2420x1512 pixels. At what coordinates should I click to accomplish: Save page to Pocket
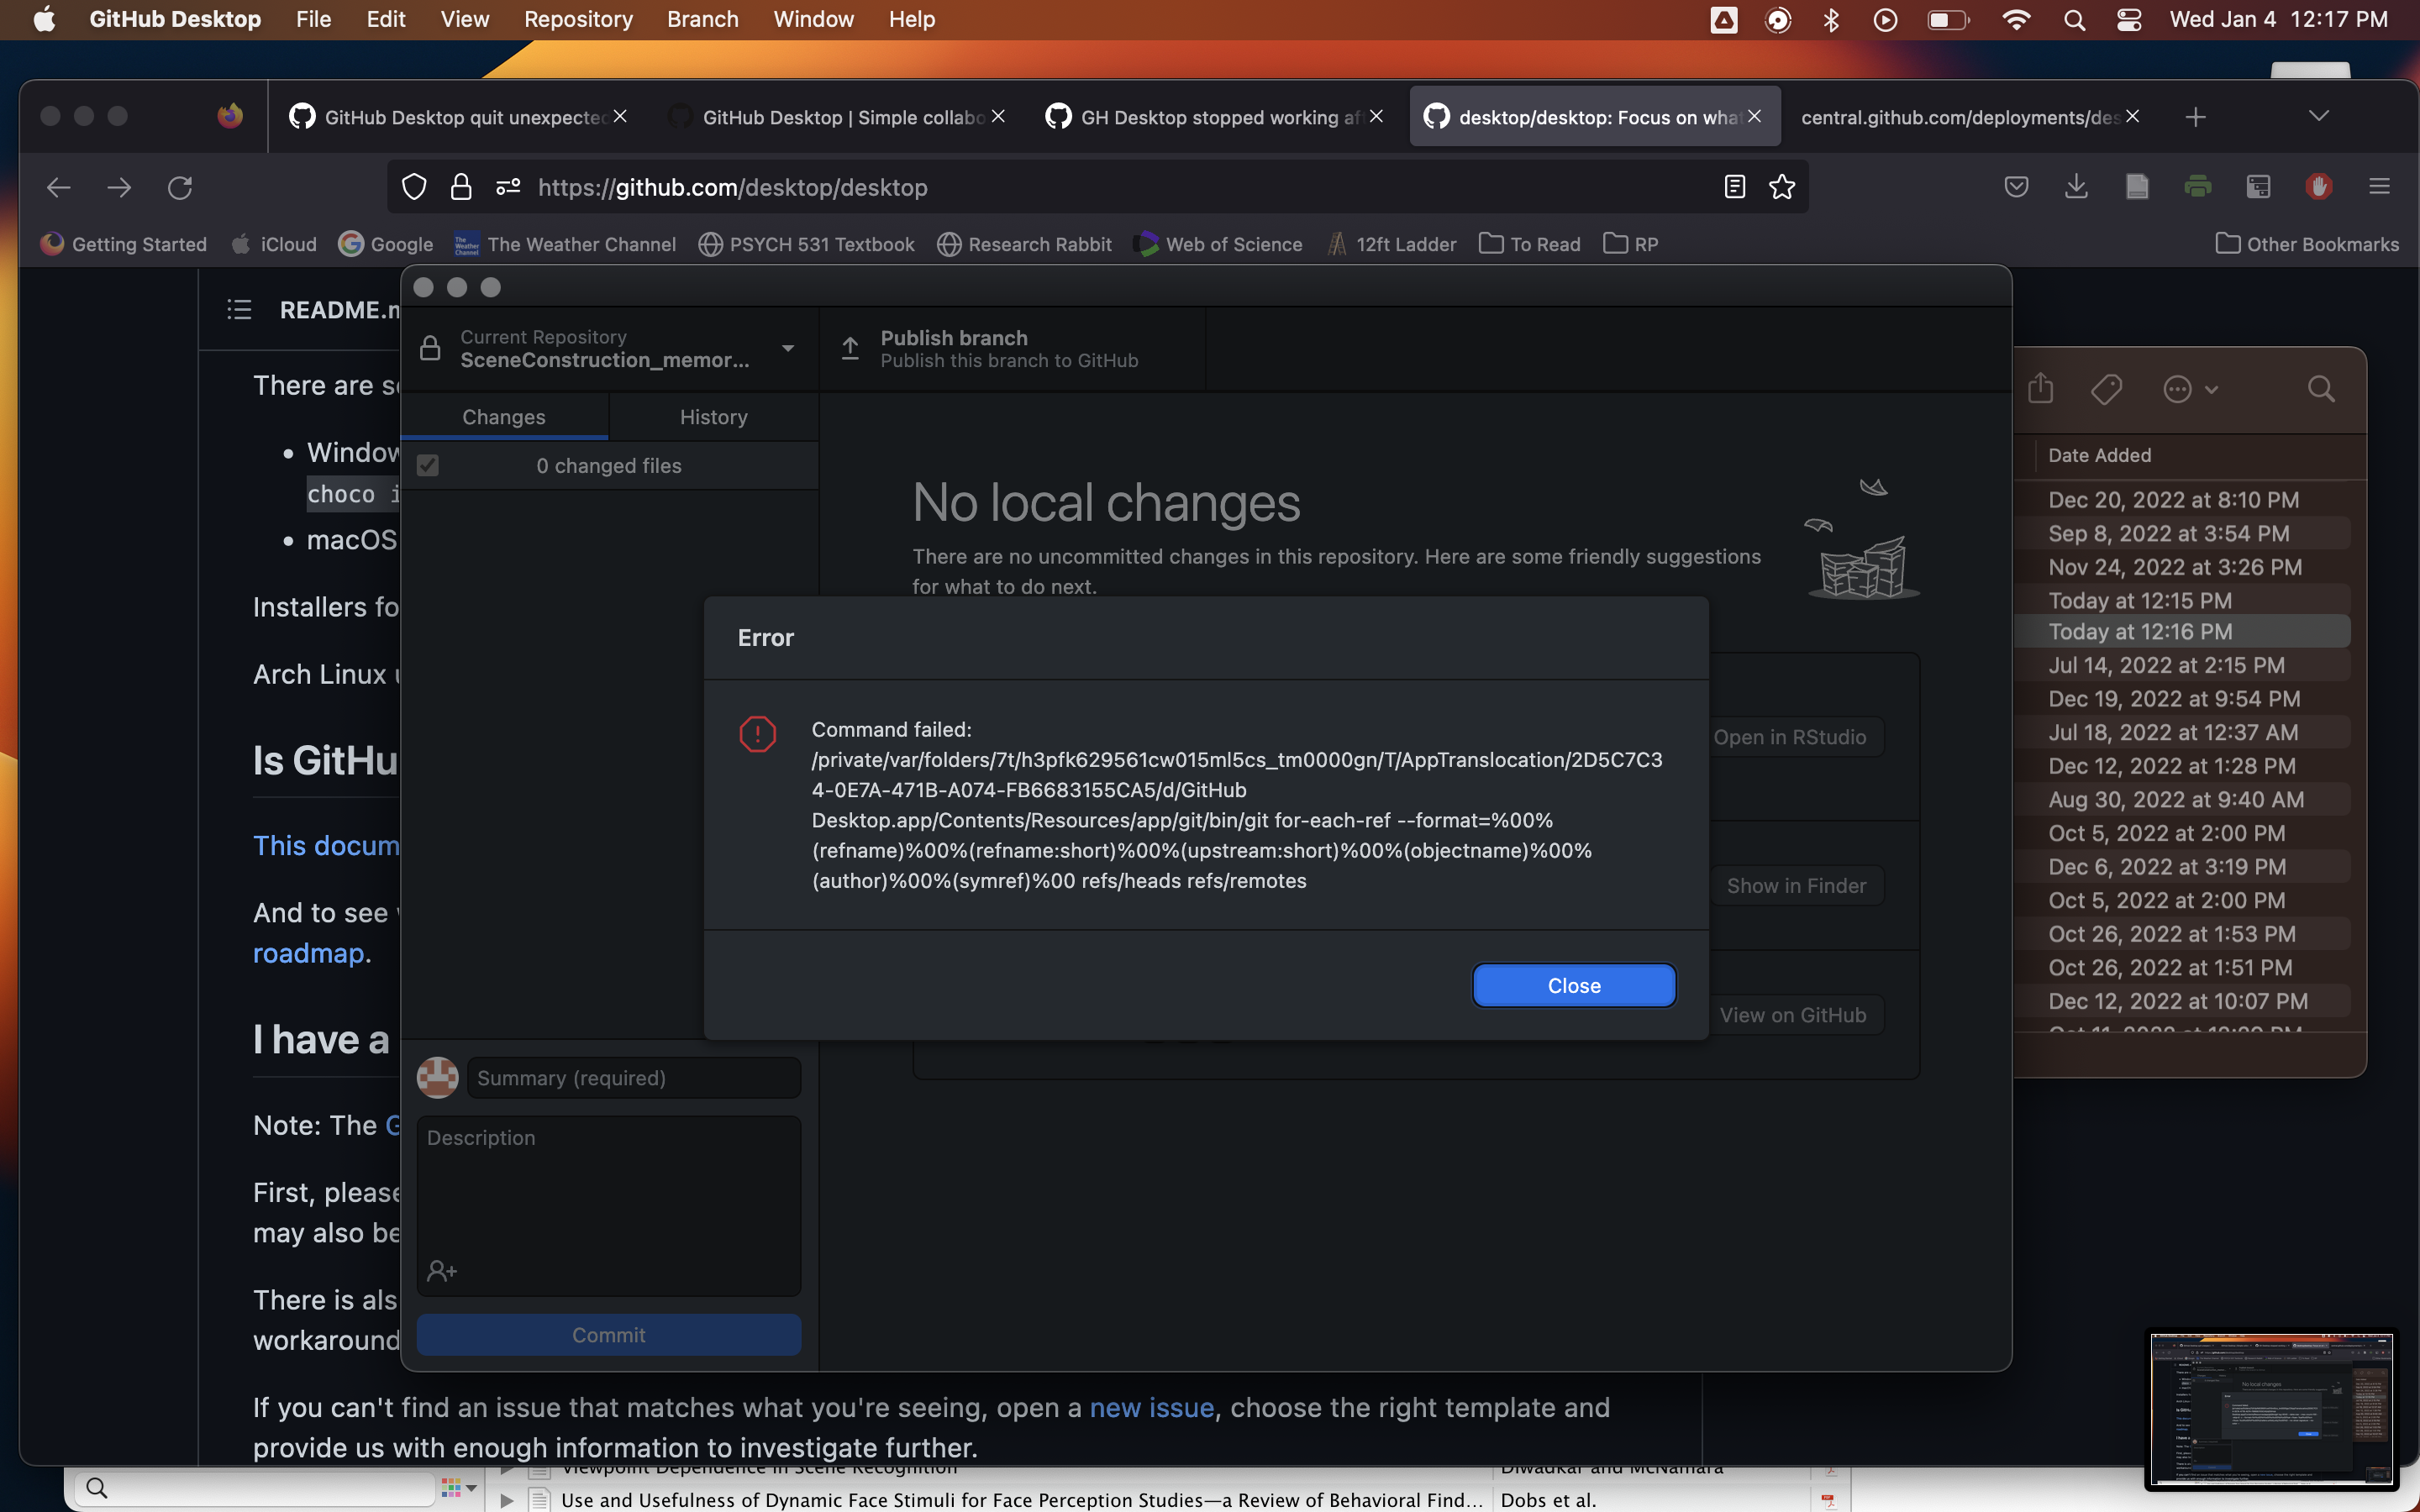[x=2016, y=187]
